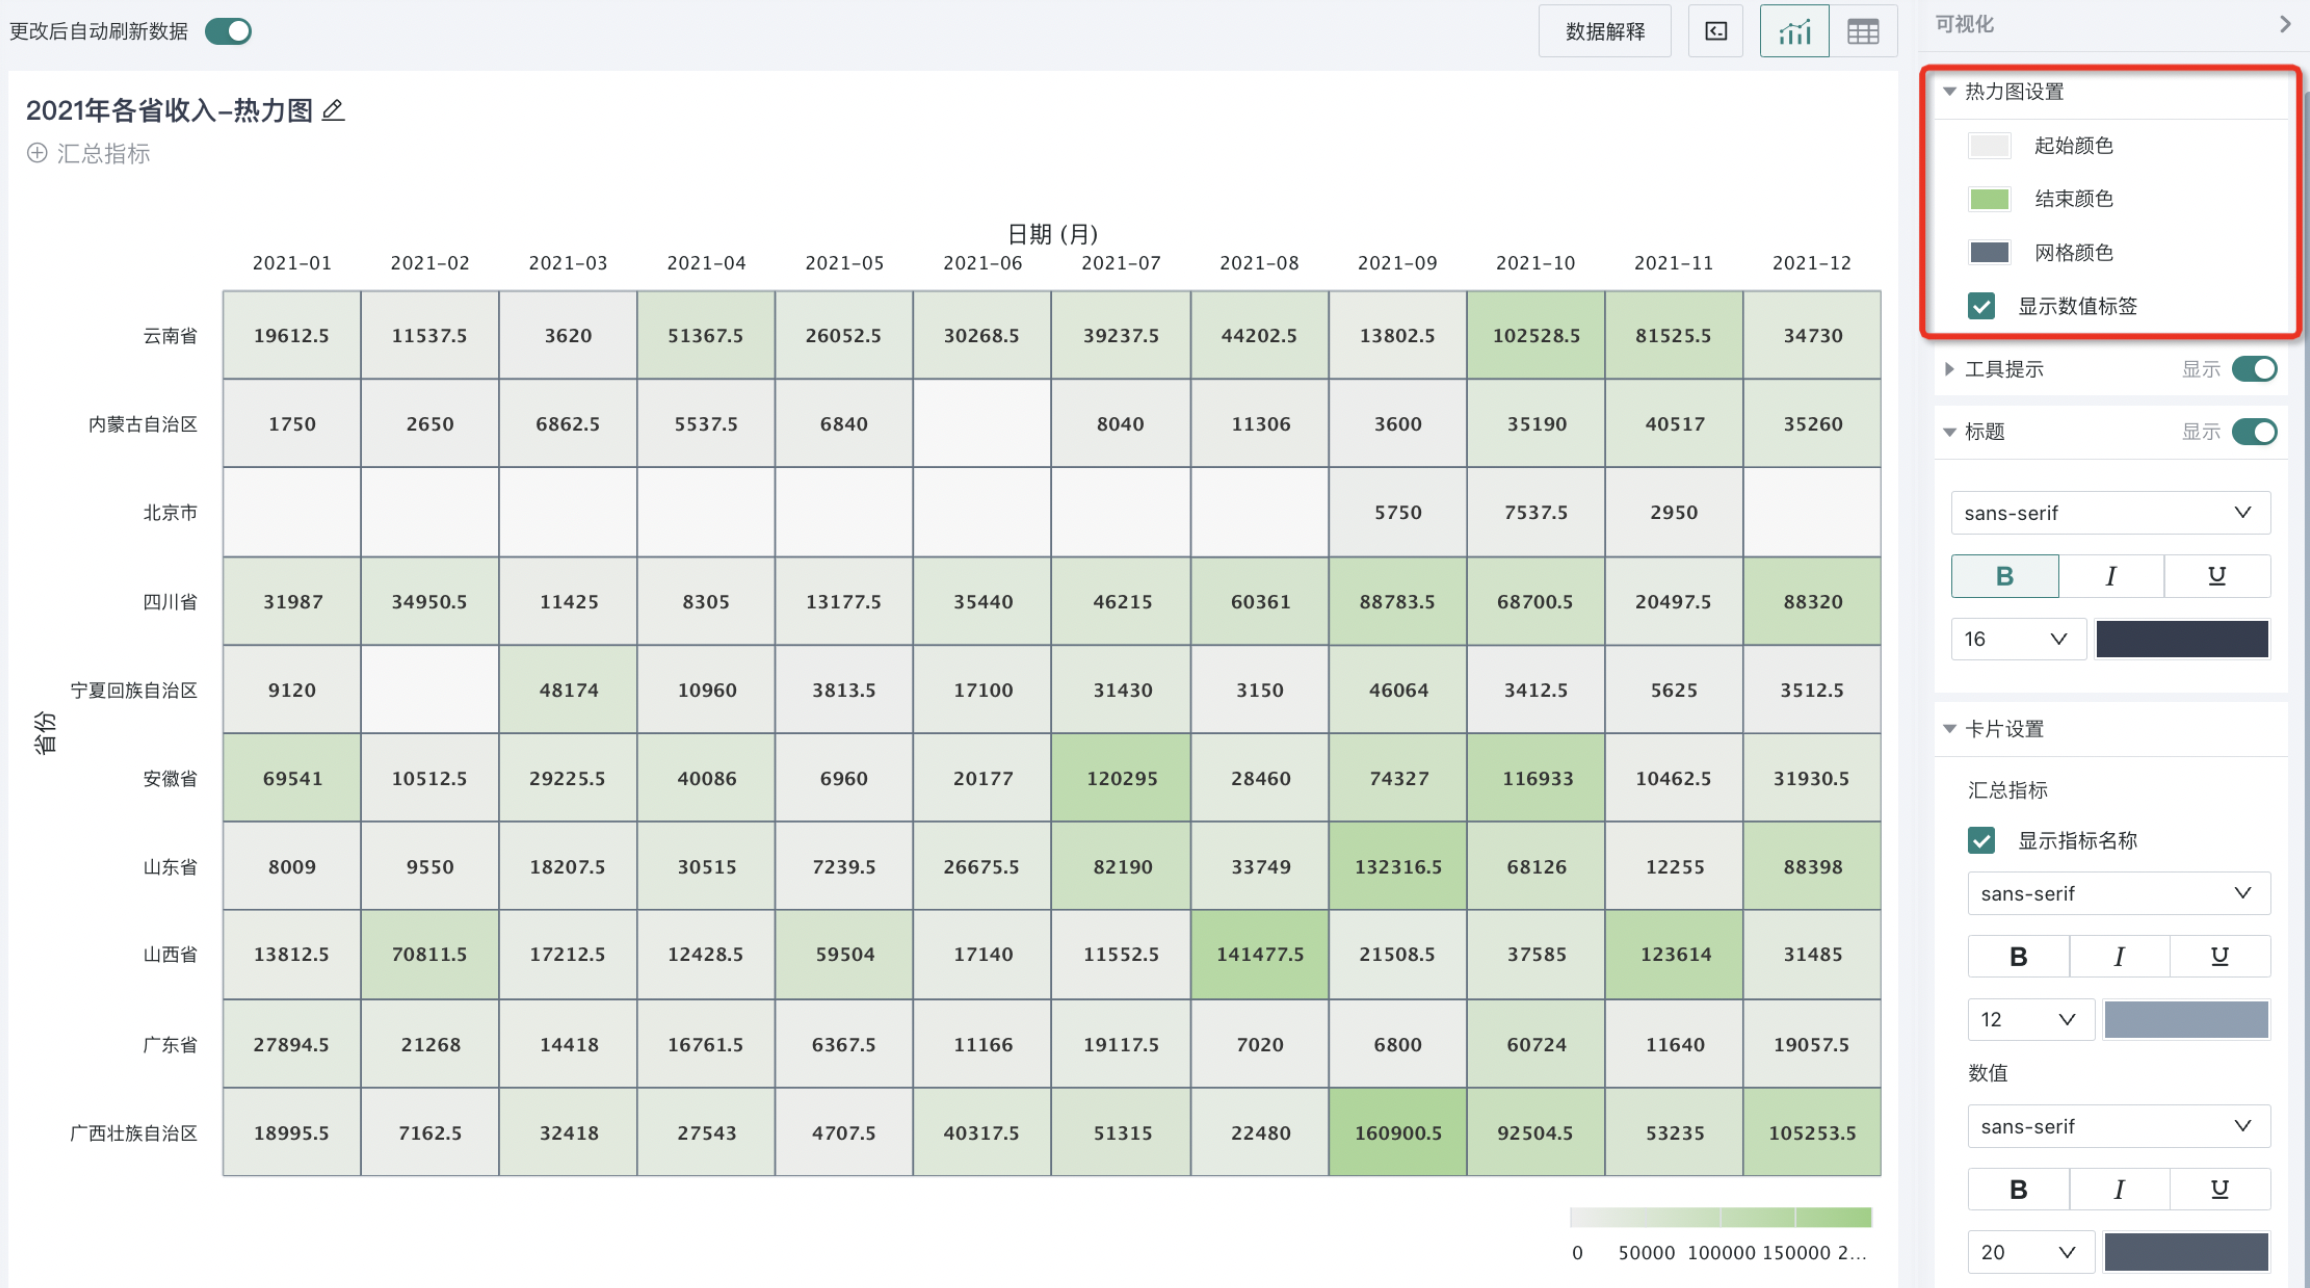
Task: Pick the 结束颜色 green swatch
Action: 1989,198
